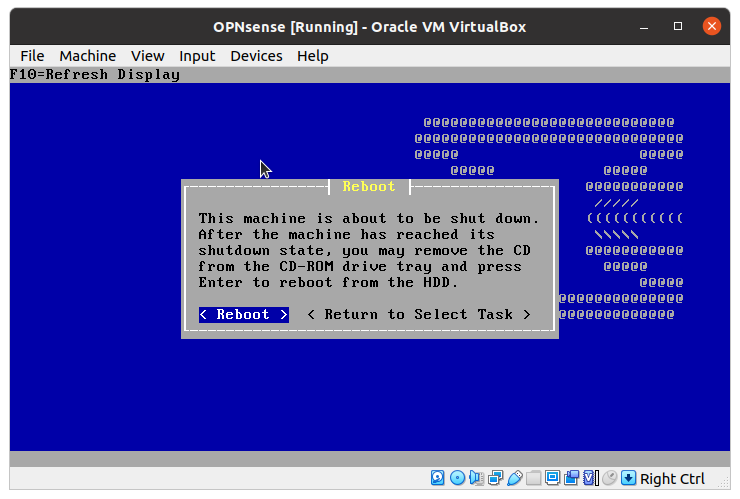This screenshot has width=740, height=499.
Task: Close the OPNsense VirtualBox window
Action: 712,26
